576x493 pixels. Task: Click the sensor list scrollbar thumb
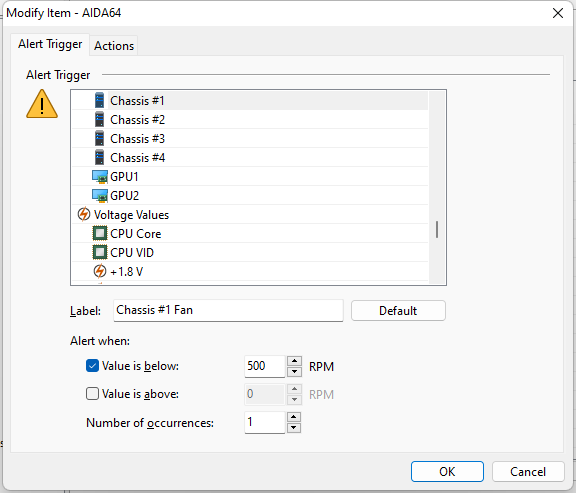437,230
